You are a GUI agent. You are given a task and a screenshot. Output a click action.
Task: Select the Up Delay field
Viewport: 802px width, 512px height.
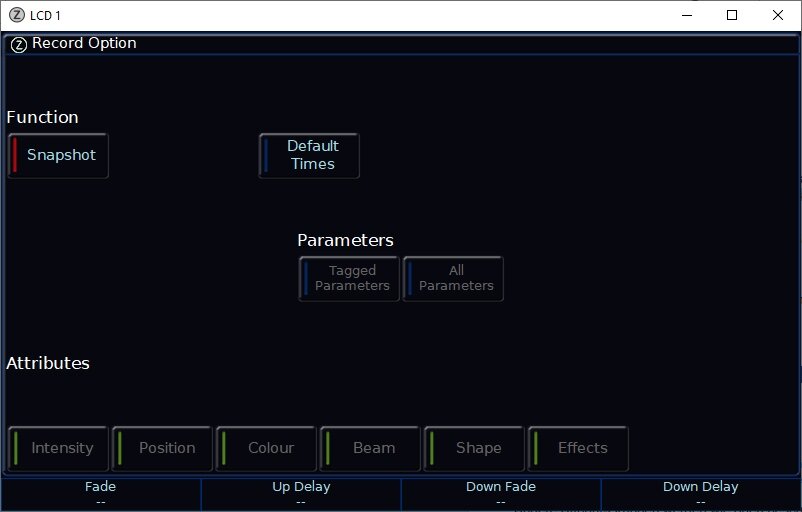click(301, 494)
